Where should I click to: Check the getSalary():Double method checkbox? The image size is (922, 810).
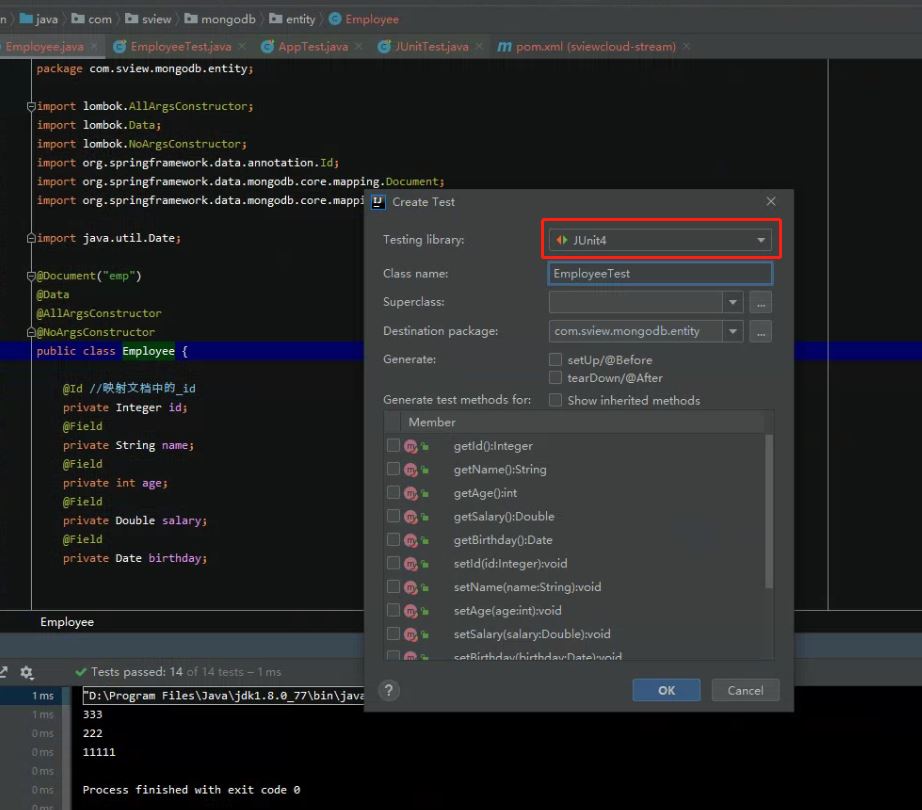tap(393, 516)
